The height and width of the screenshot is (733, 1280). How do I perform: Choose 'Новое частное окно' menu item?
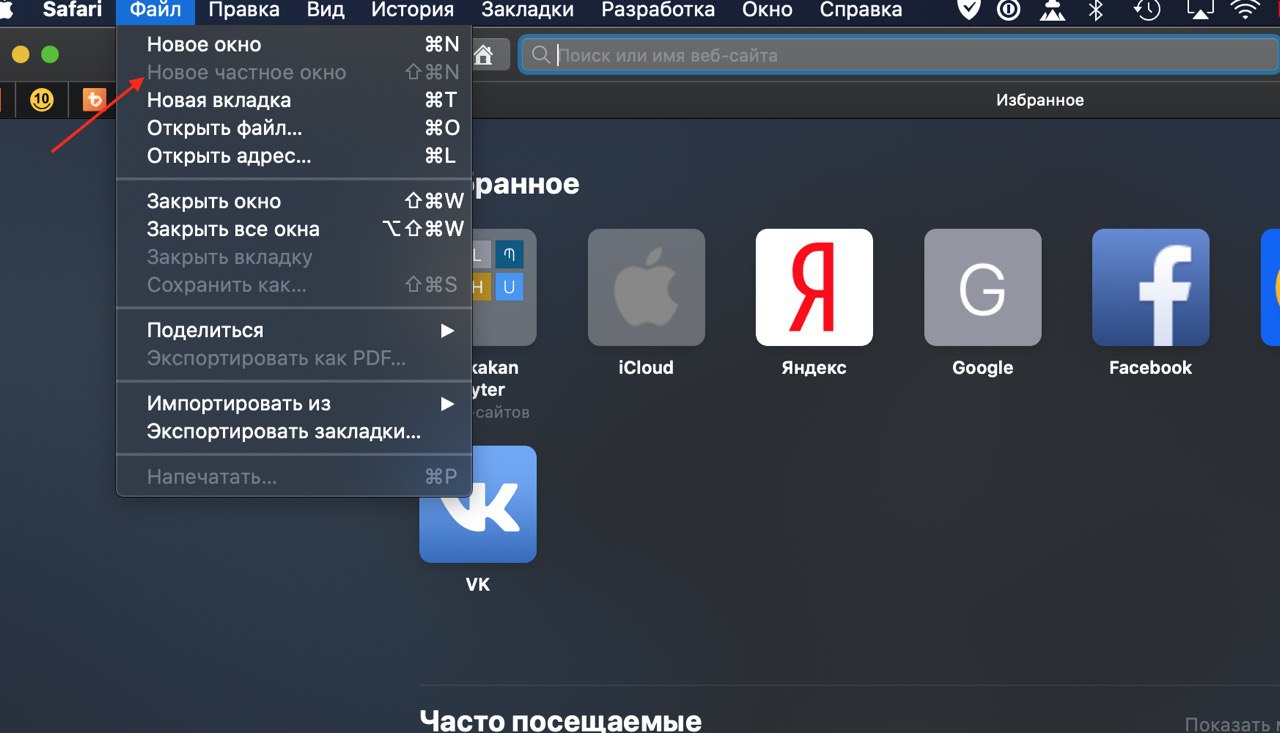tap(294, 73)
